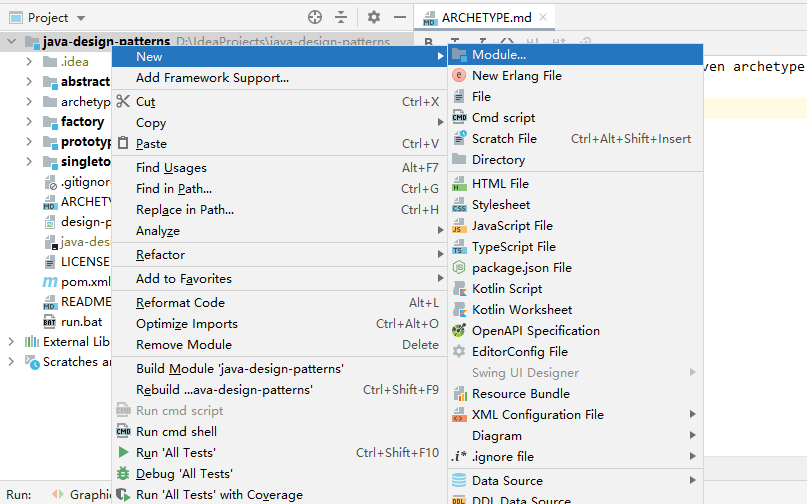The width and height of the screenshot is (807, 504).
Task: Click green Run 'All Tests' play icon
Action: (123, 453)
